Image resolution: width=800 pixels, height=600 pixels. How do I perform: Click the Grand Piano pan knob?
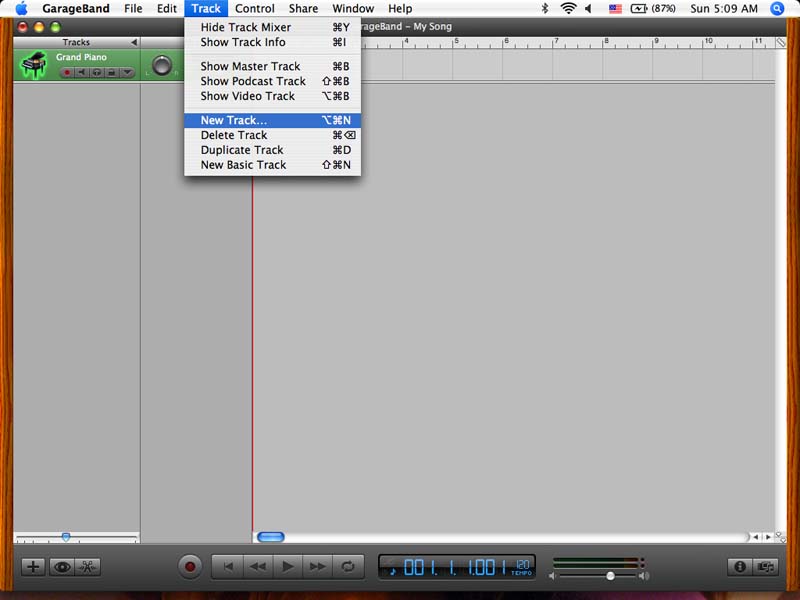tap(162, 66)
